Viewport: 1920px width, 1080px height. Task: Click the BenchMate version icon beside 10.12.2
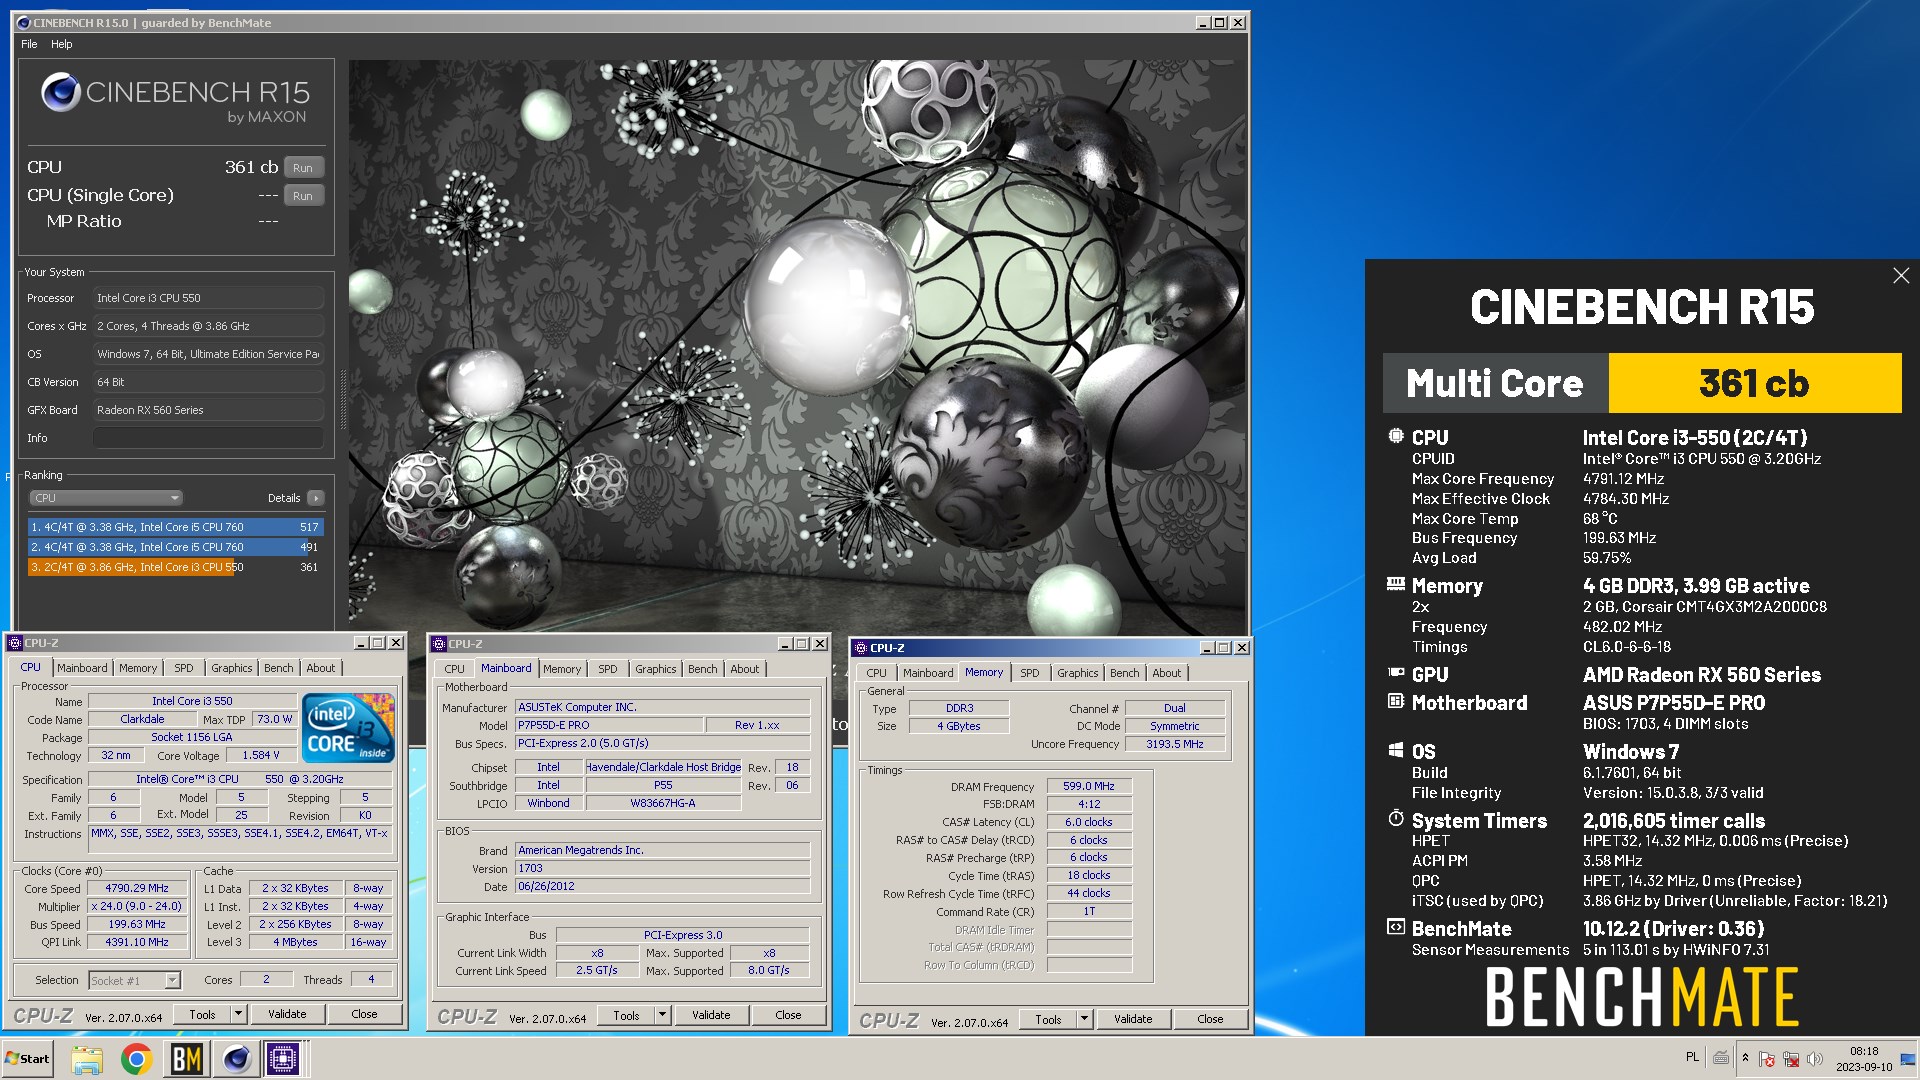[x=1396, y=927]
